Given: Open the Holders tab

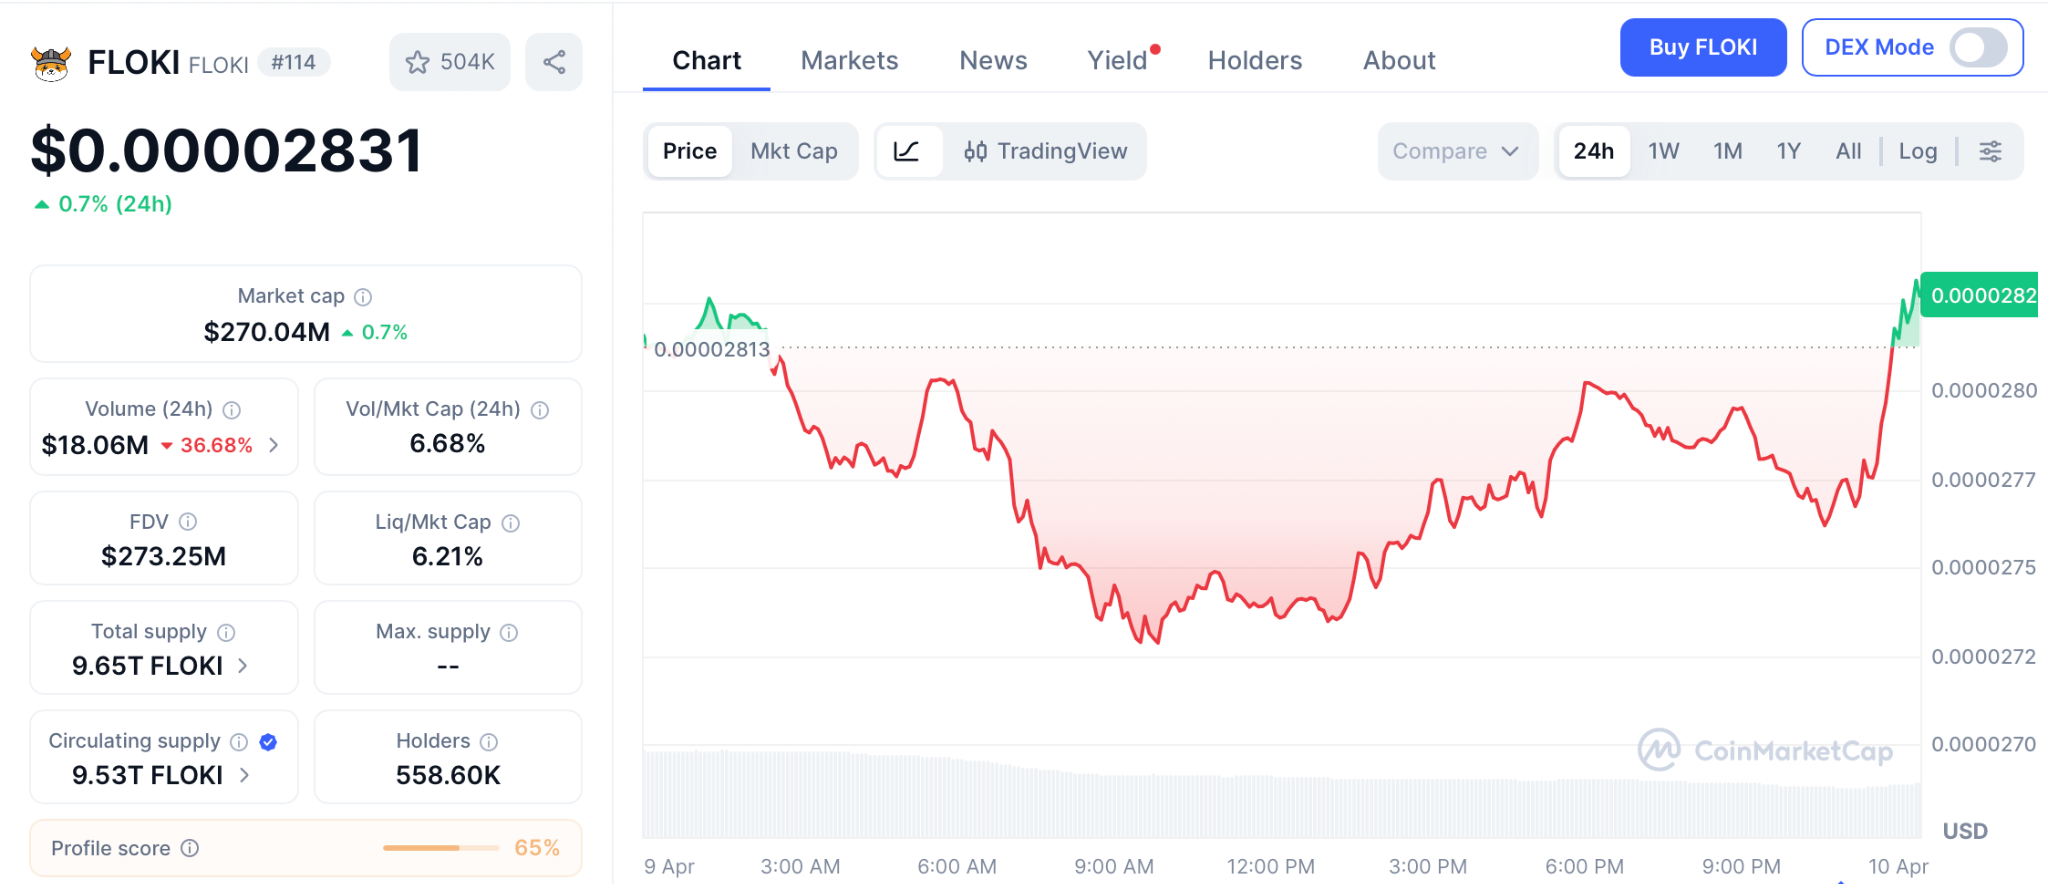Looking at the screenshot, I should pos(1254,61).
